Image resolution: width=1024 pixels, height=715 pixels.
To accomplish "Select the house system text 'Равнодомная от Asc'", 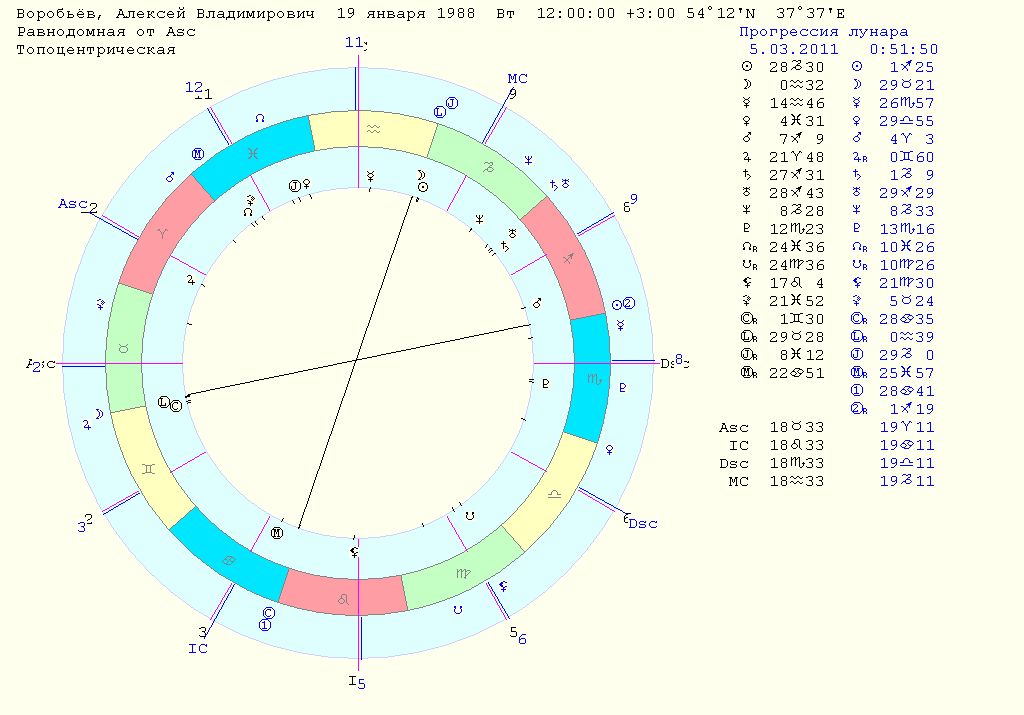I will tap(106, 31).
